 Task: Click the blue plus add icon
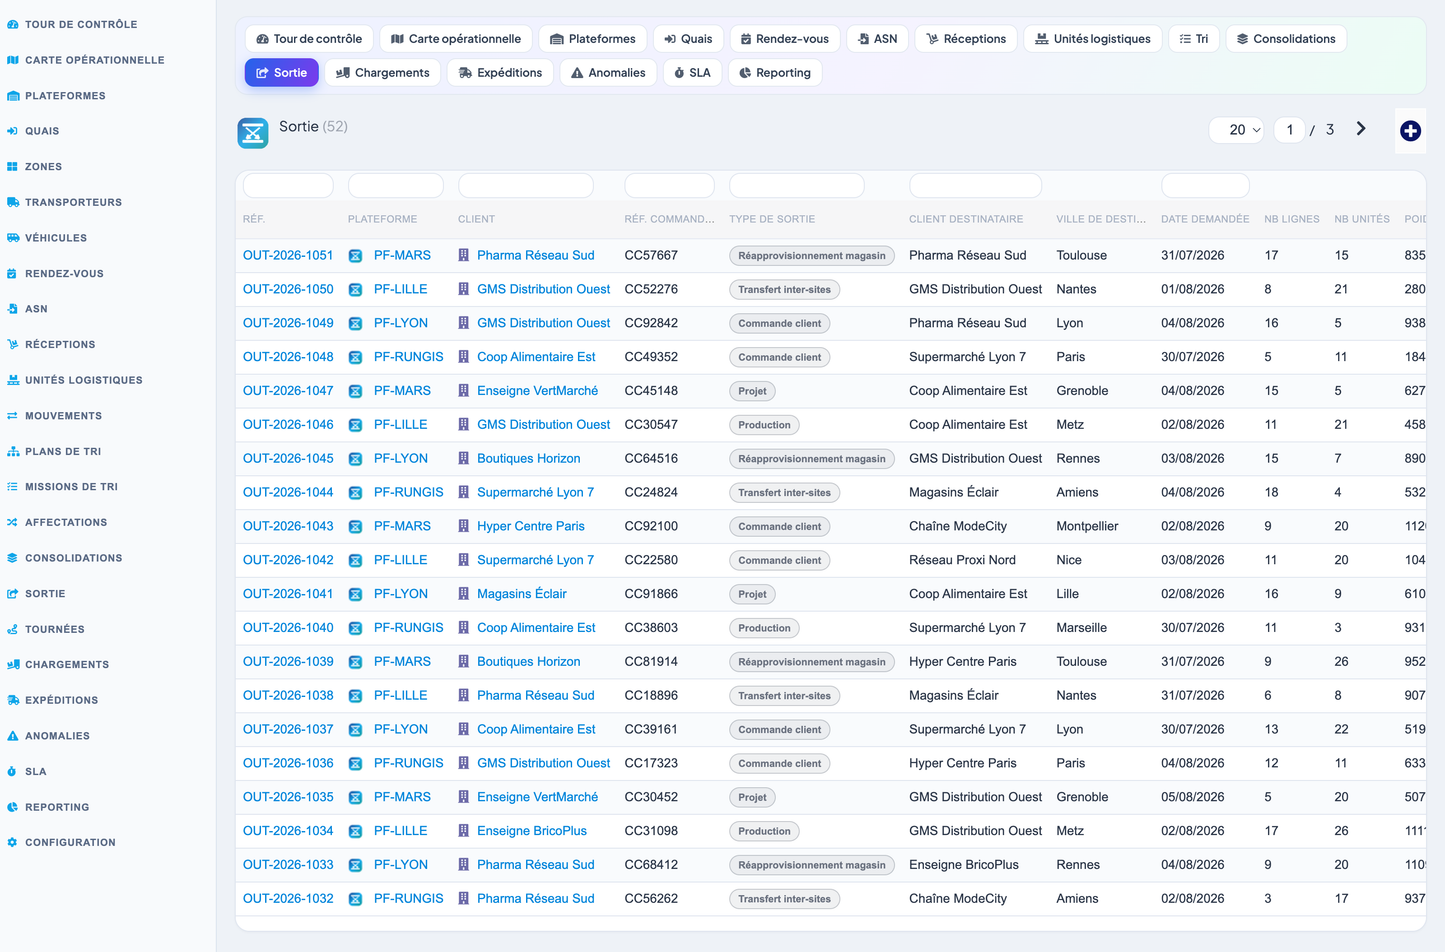(1410, 131)
